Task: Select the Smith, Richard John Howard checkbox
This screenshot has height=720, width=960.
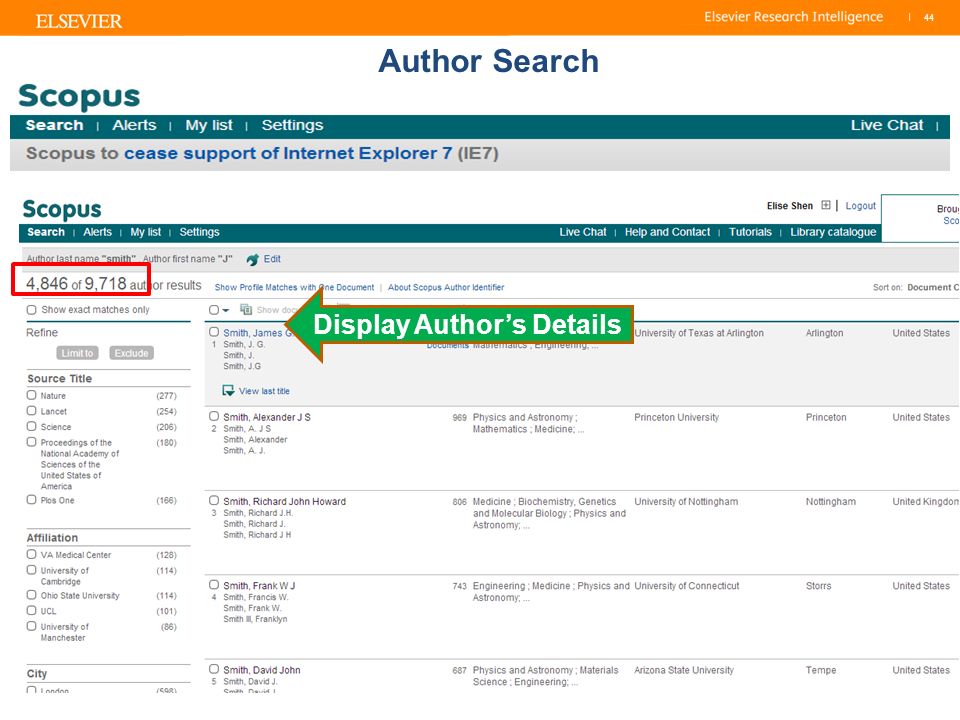Action: tap(214, 501)
